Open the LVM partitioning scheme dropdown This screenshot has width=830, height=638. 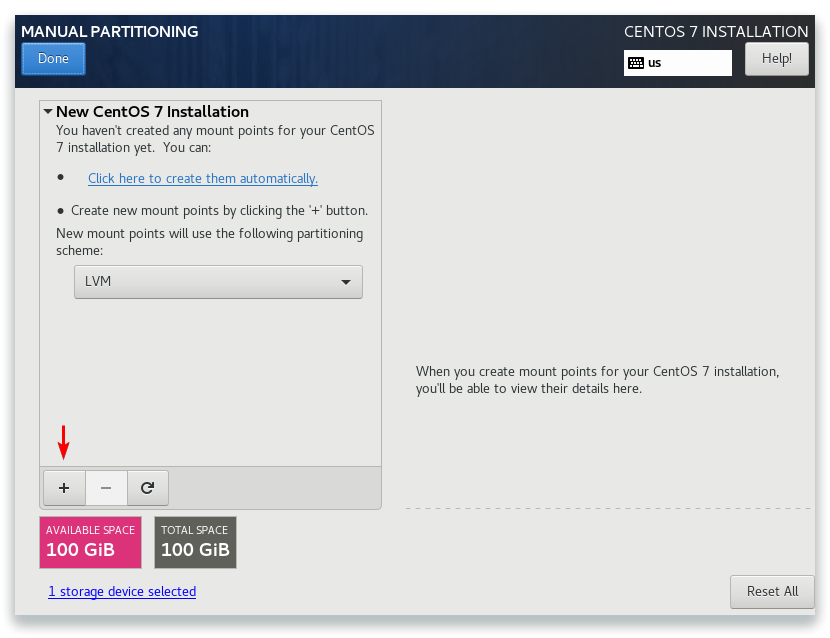[218, 282]
